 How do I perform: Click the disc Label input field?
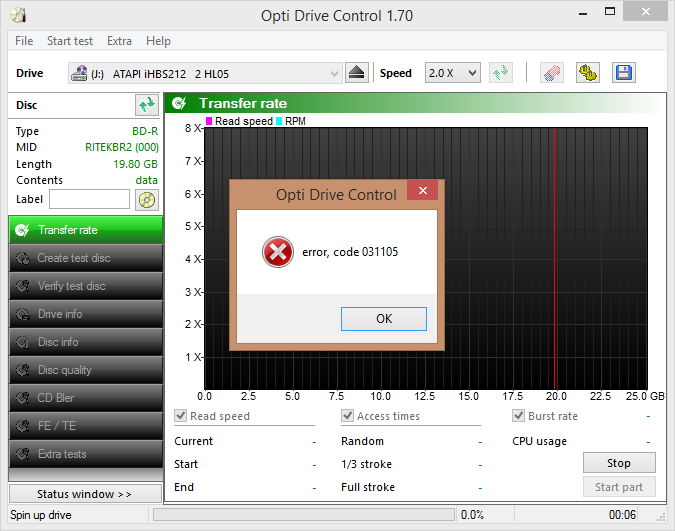tap(89, 199)
